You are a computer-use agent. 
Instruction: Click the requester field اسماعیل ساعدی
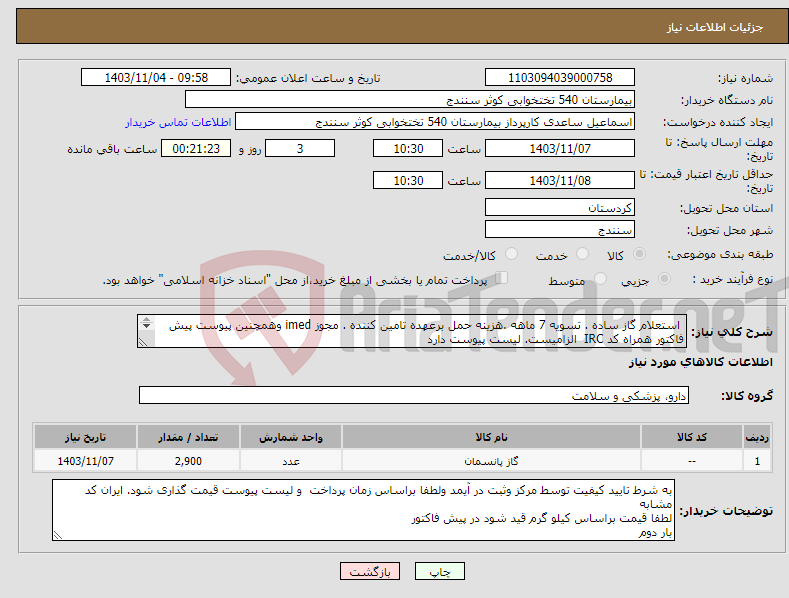click(x=435, y=122)
